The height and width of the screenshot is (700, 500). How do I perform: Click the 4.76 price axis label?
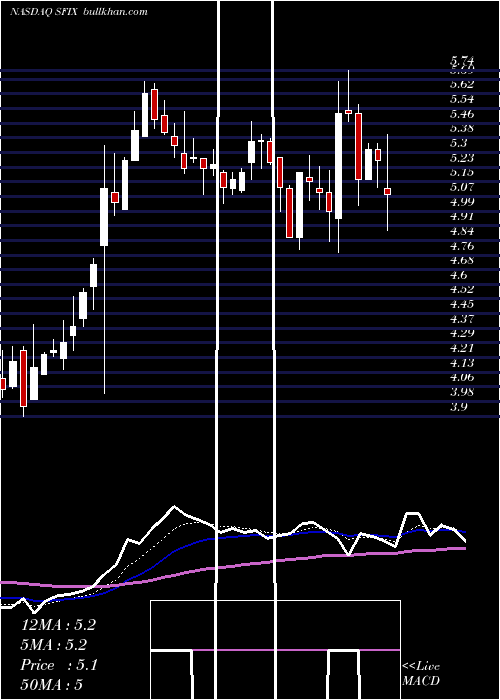coord(462,246)
